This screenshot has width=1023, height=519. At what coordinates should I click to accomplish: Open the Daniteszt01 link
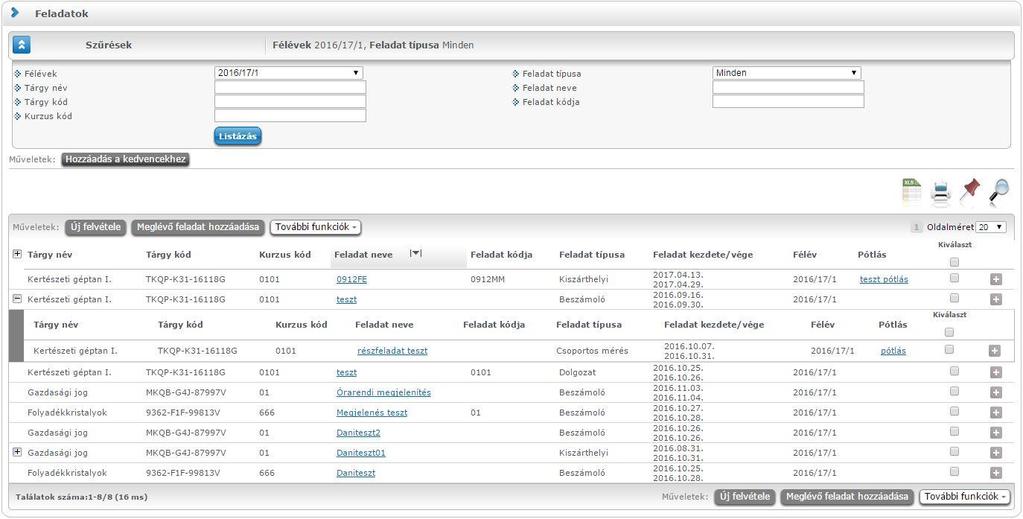(361, 452)
